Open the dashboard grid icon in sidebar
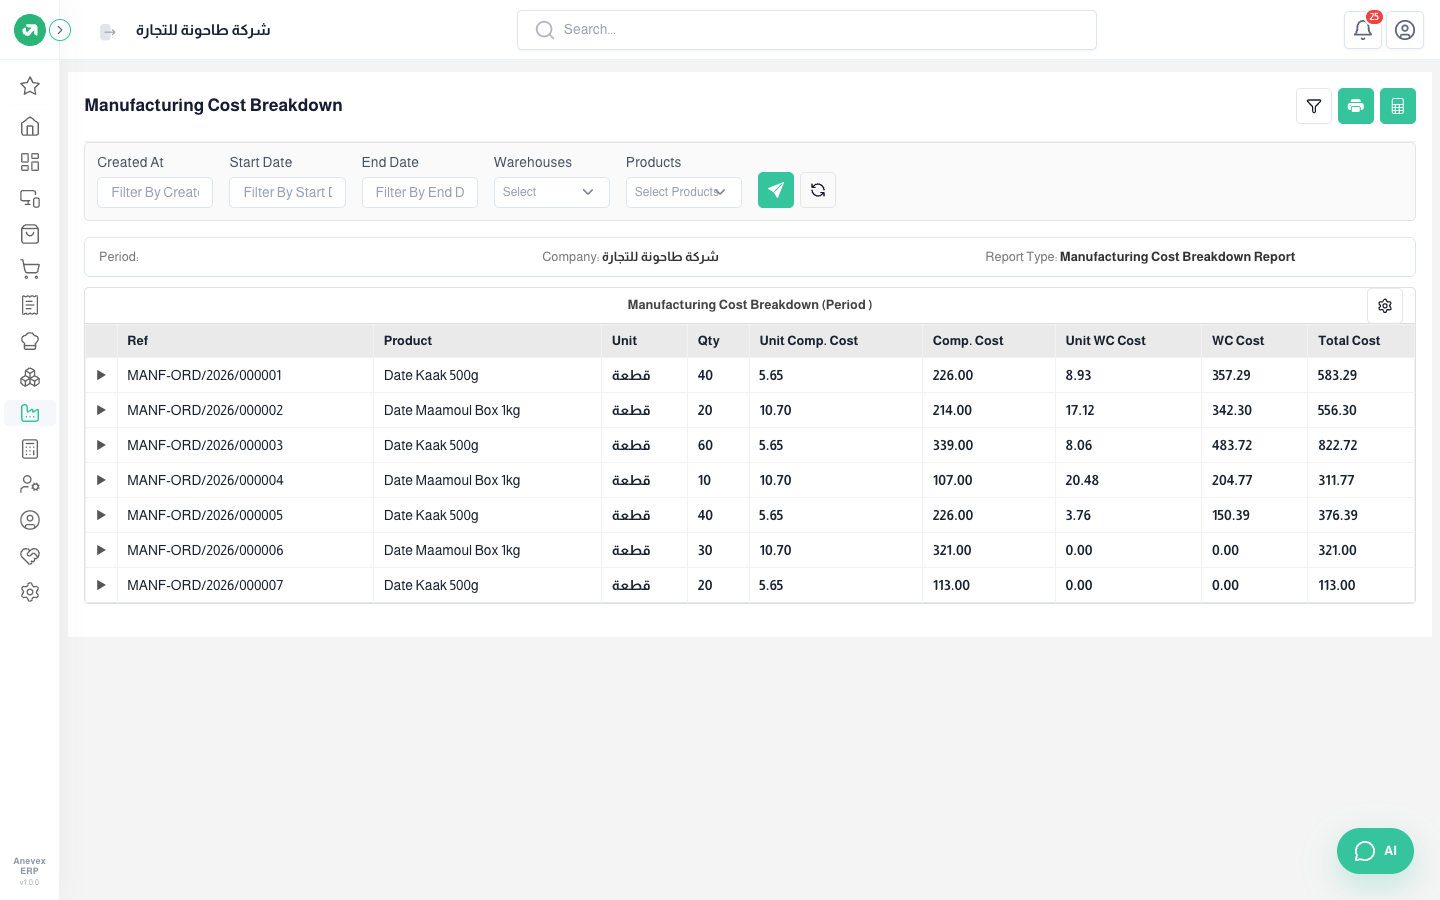The width and height of the screenshot is (1440, 900). [x=30, y=162]
